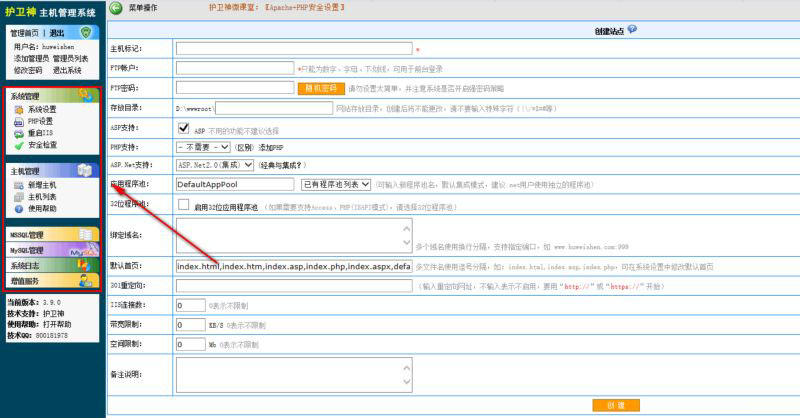Click the 护卫神 technical support link
Screen dimensions: 800x418
(54, 313)
